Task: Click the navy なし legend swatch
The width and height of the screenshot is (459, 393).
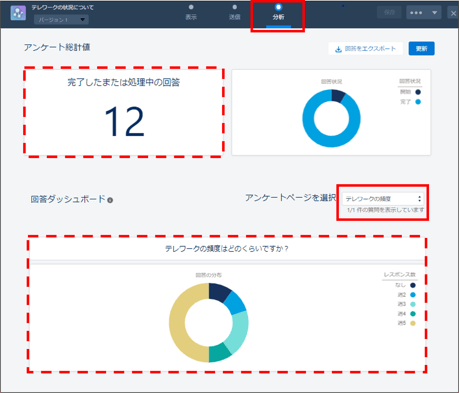Action: (413, 285)
